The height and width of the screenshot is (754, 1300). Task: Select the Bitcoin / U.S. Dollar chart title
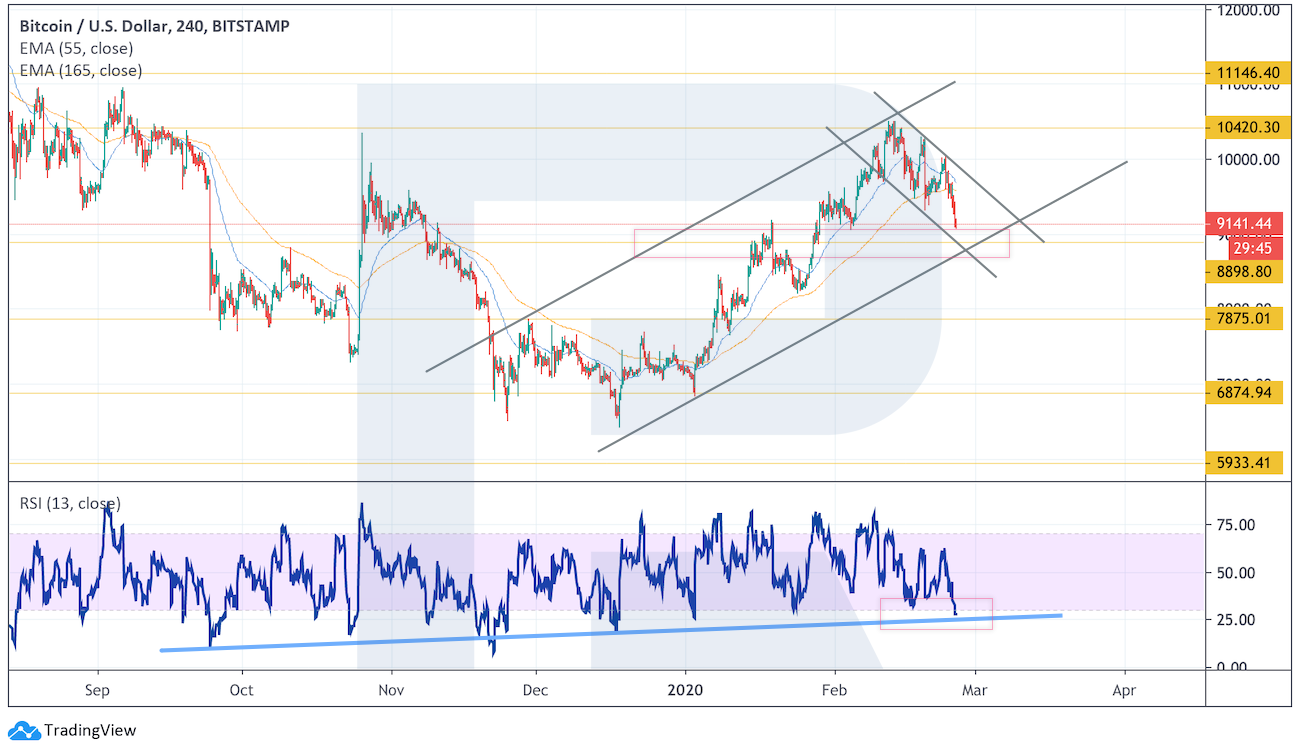[155, 26]
